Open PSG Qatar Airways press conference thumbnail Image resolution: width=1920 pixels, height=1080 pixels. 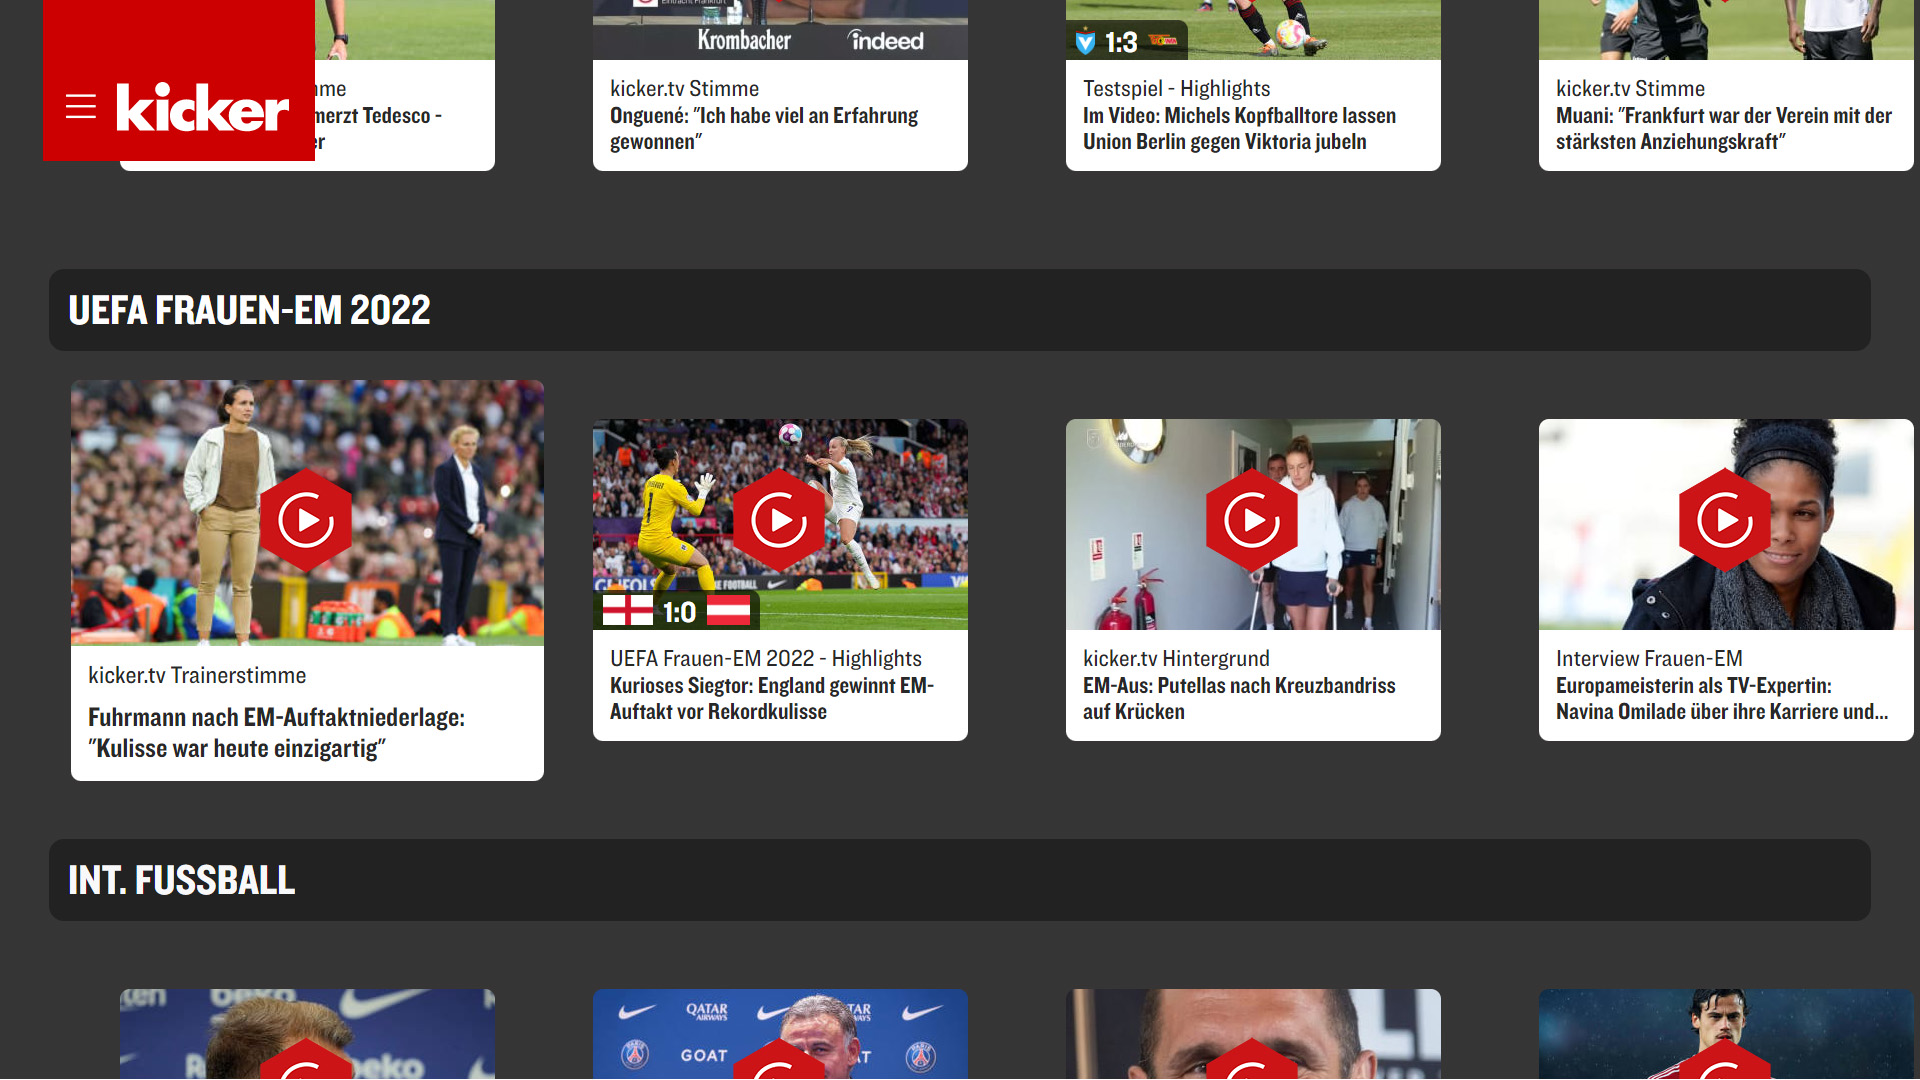tap(780, 1034)
